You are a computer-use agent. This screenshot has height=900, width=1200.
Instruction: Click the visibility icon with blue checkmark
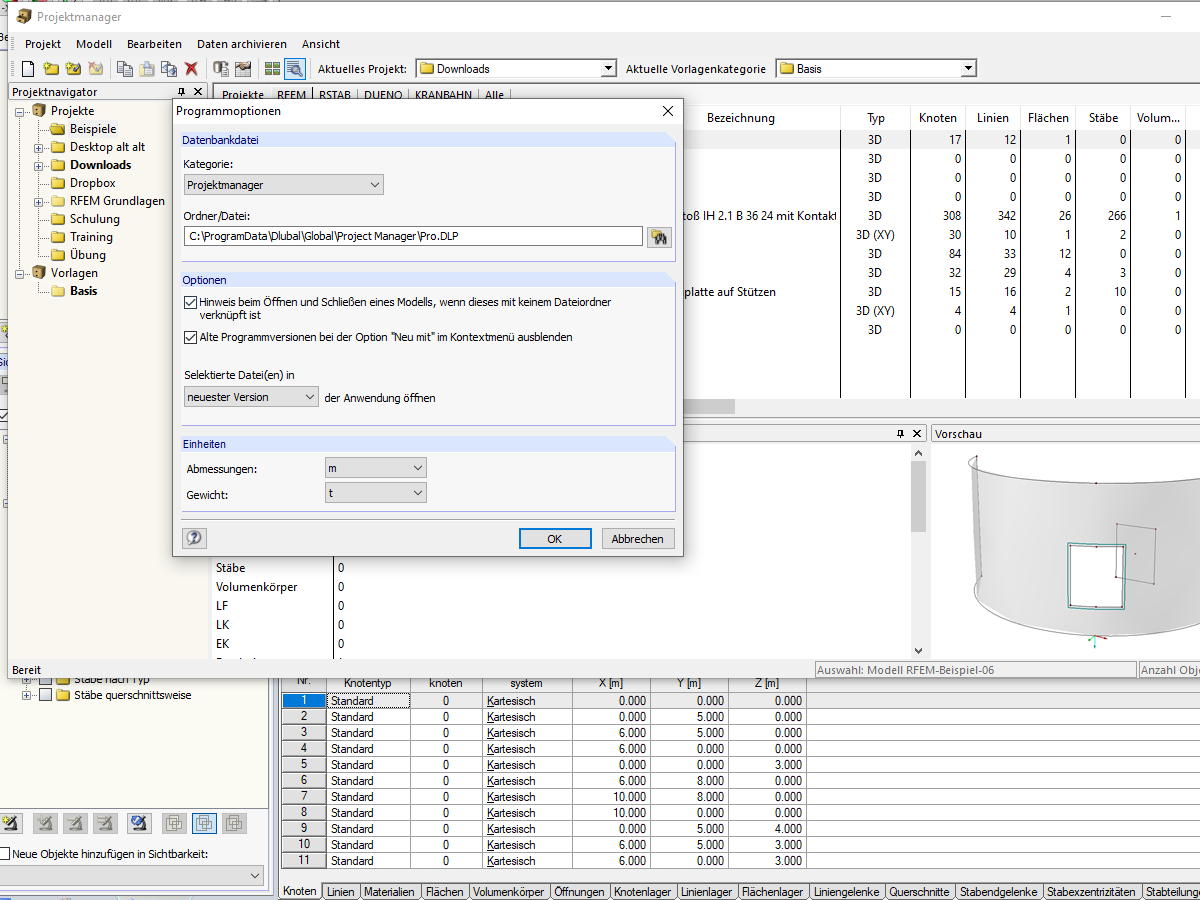coord(139,823)
